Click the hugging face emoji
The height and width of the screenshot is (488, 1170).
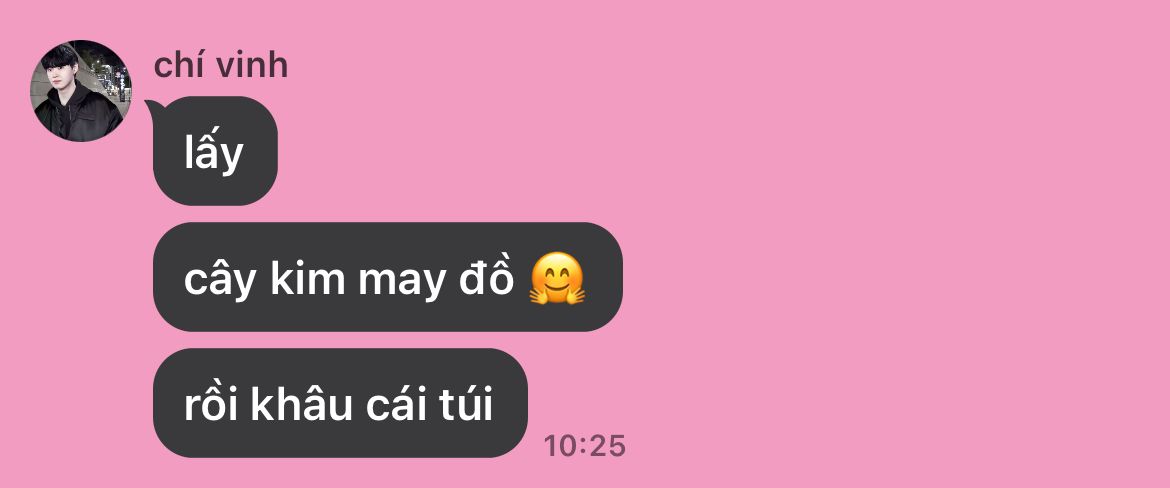pos(557,280)
